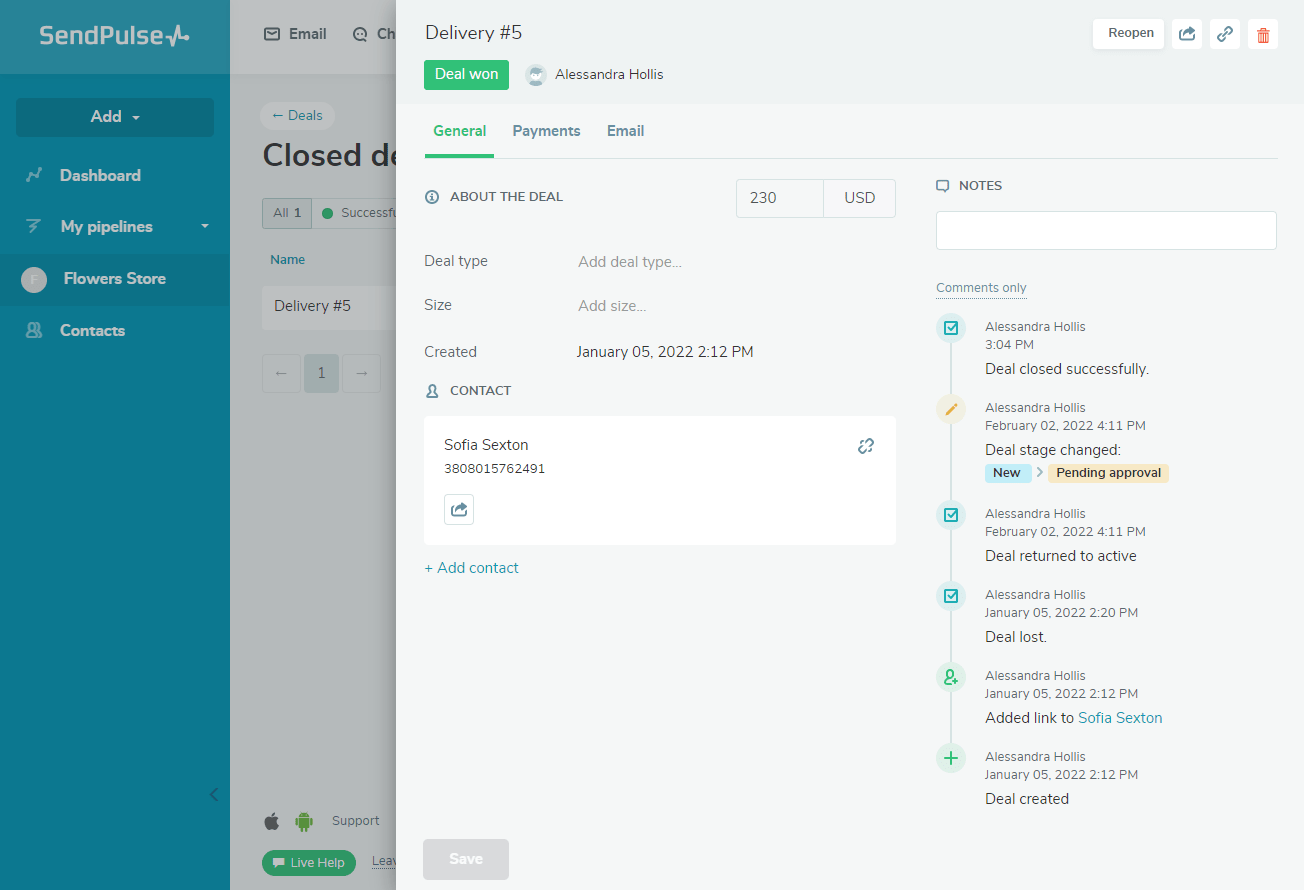Click the Deal closed successfully timeline icon
Screen dimensions: 1304x890
pyautogui.click(x=951, y=327)
